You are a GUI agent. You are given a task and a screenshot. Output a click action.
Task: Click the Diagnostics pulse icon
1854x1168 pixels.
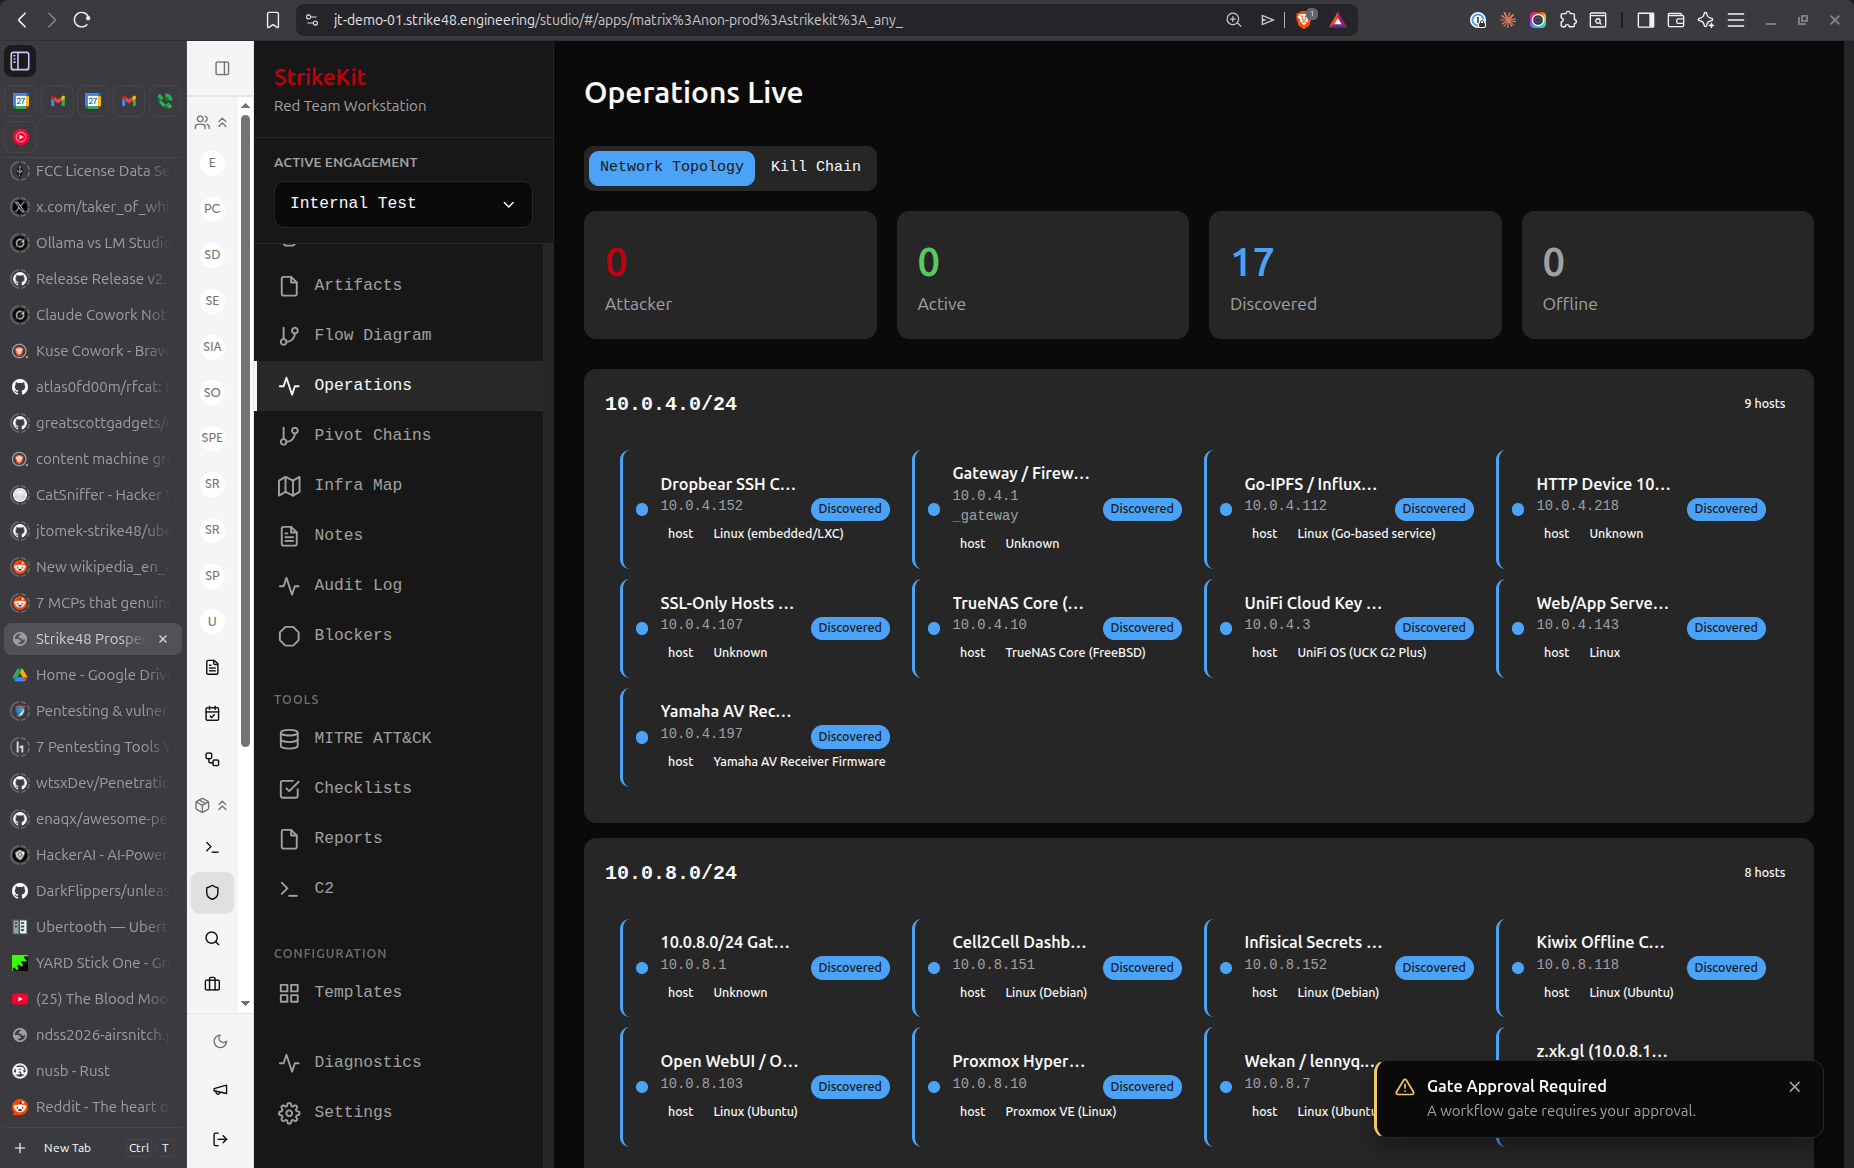coord(289,1063)
